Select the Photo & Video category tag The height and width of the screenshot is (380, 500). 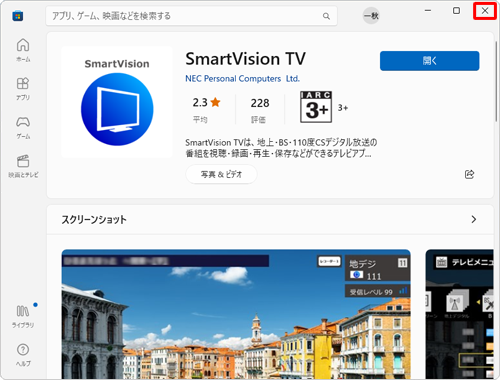[x=221, y=174]
